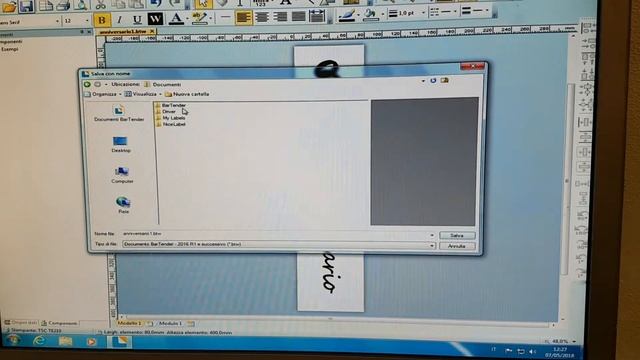Click the Salva button
Viewport: 640px width, 360px height.
(457, 236)
